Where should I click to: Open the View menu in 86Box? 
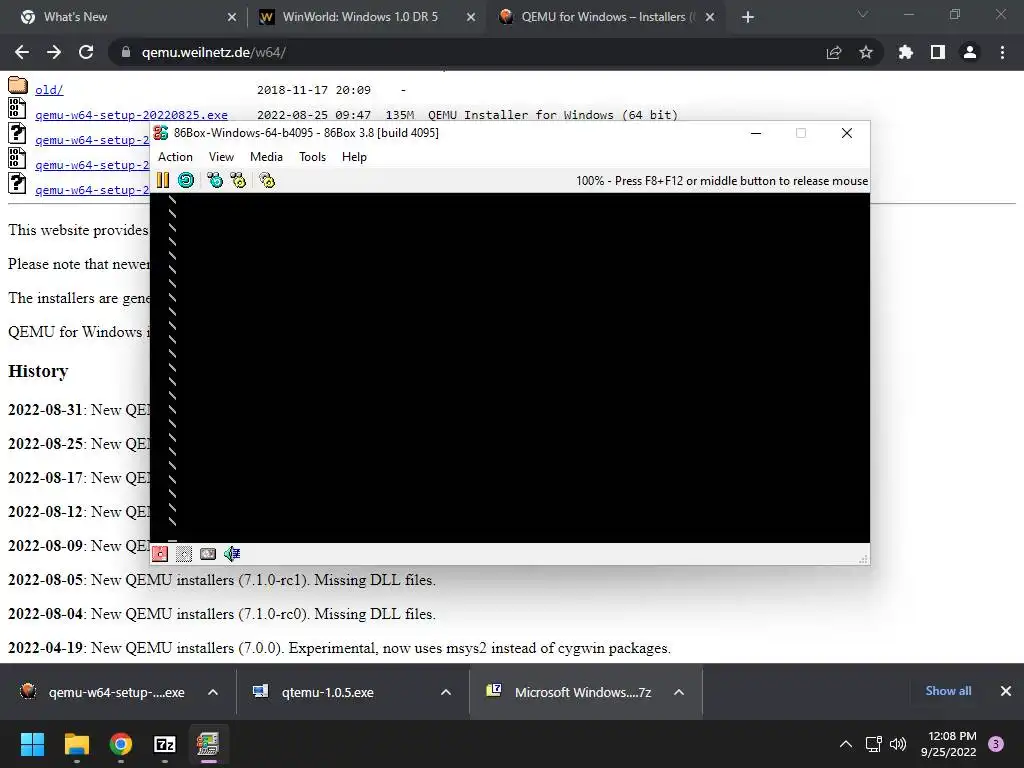pyautogui.click(x=221, y=157)
